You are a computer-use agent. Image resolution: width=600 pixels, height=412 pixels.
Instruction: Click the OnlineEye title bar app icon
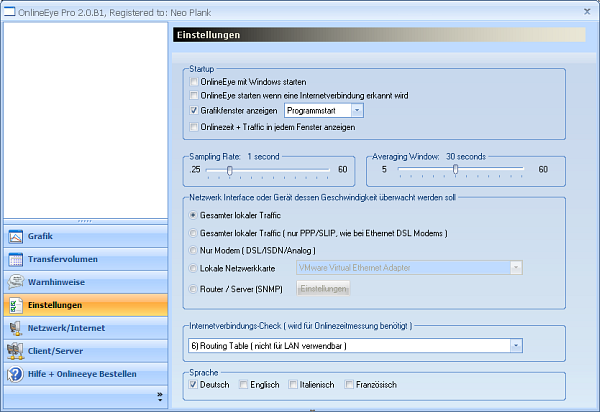click(9, 12)
